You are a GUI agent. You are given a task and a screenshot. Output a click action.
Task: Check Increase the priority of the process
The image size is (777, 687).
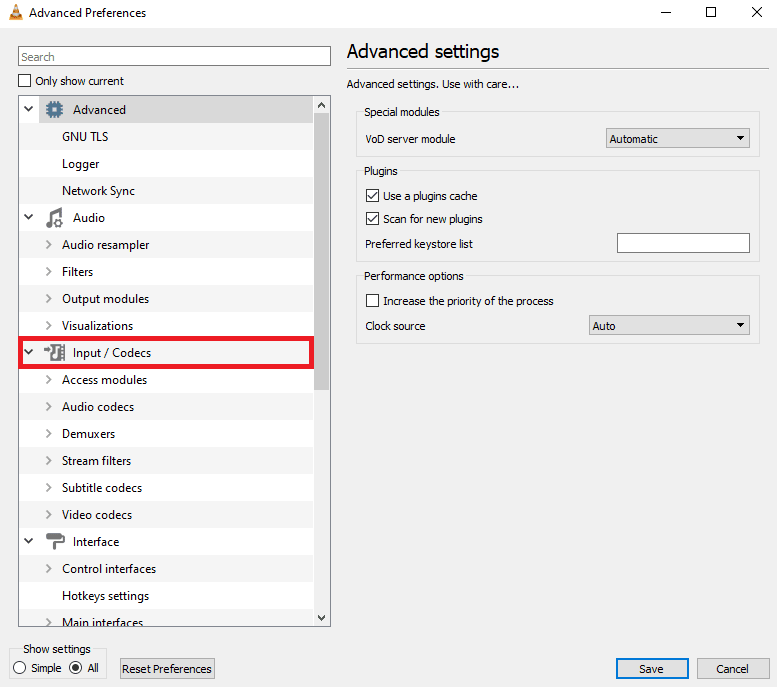click(x=372, y=300)
